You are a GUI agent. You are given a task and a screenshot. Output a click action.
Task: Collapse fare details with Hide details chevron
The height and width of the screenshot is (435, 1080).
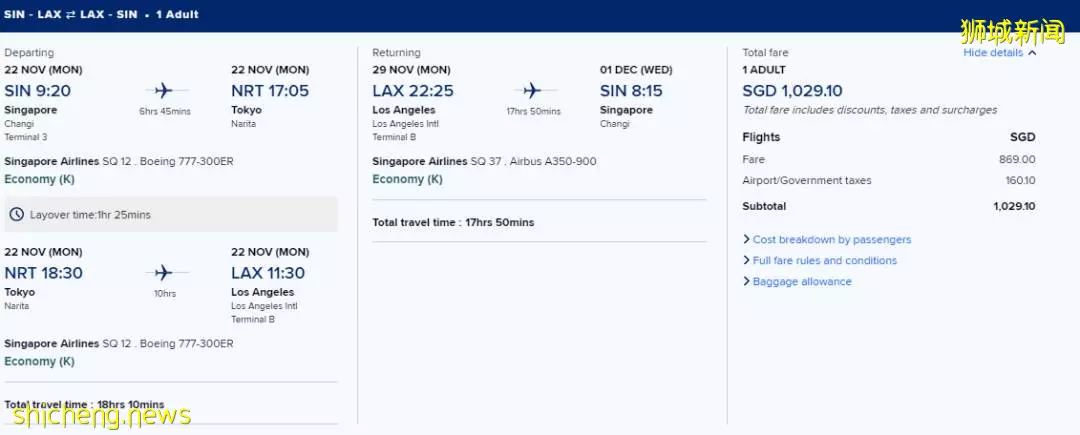point(1032,53)
